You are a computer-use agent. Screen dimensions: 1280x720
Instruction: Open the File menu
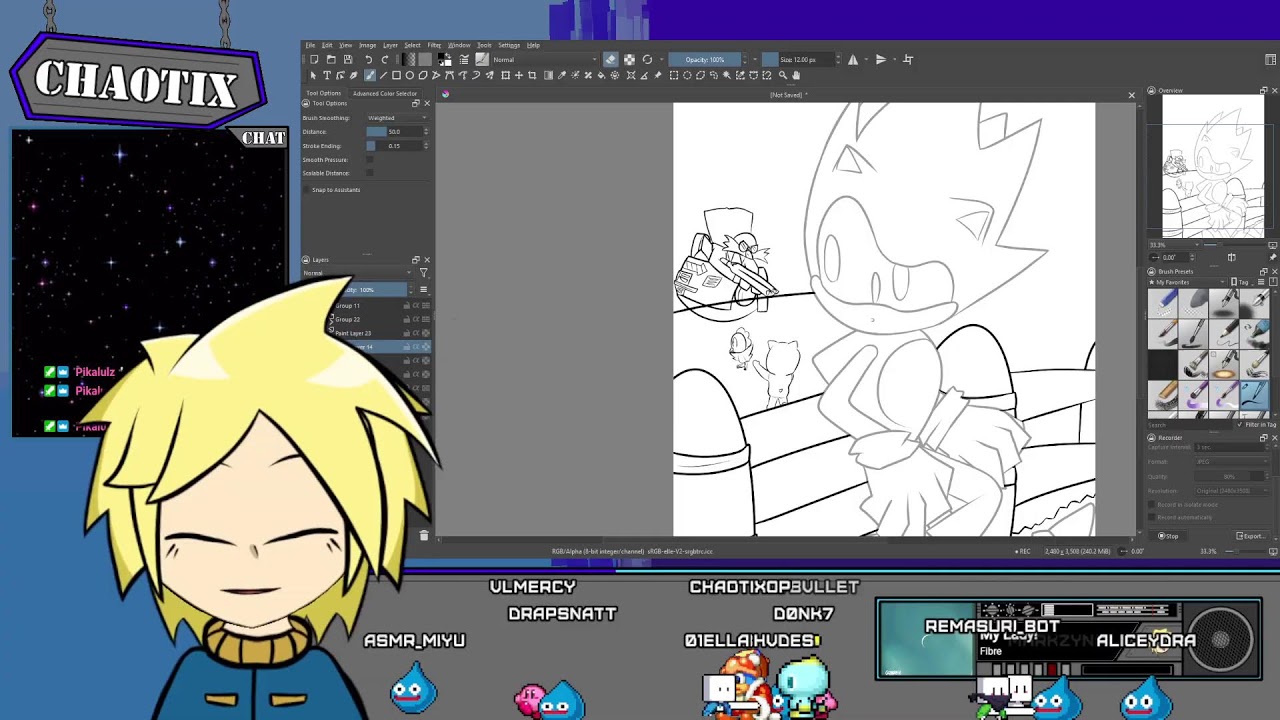click(x=310, y=45)
